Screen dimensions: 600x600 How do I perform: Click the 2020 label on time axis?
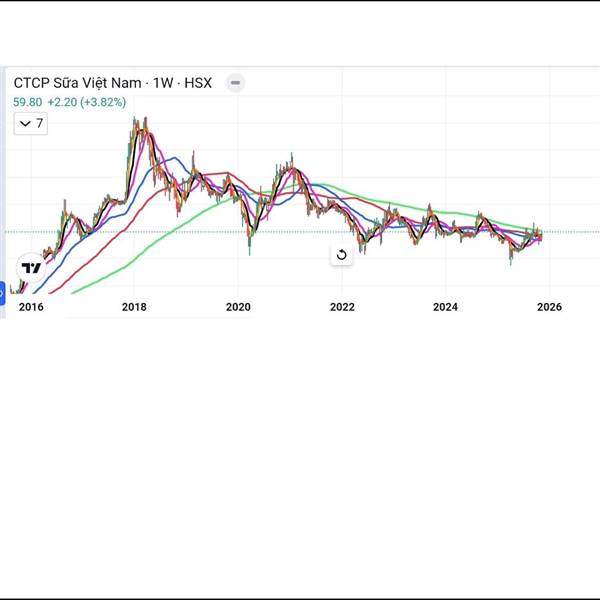238,307
